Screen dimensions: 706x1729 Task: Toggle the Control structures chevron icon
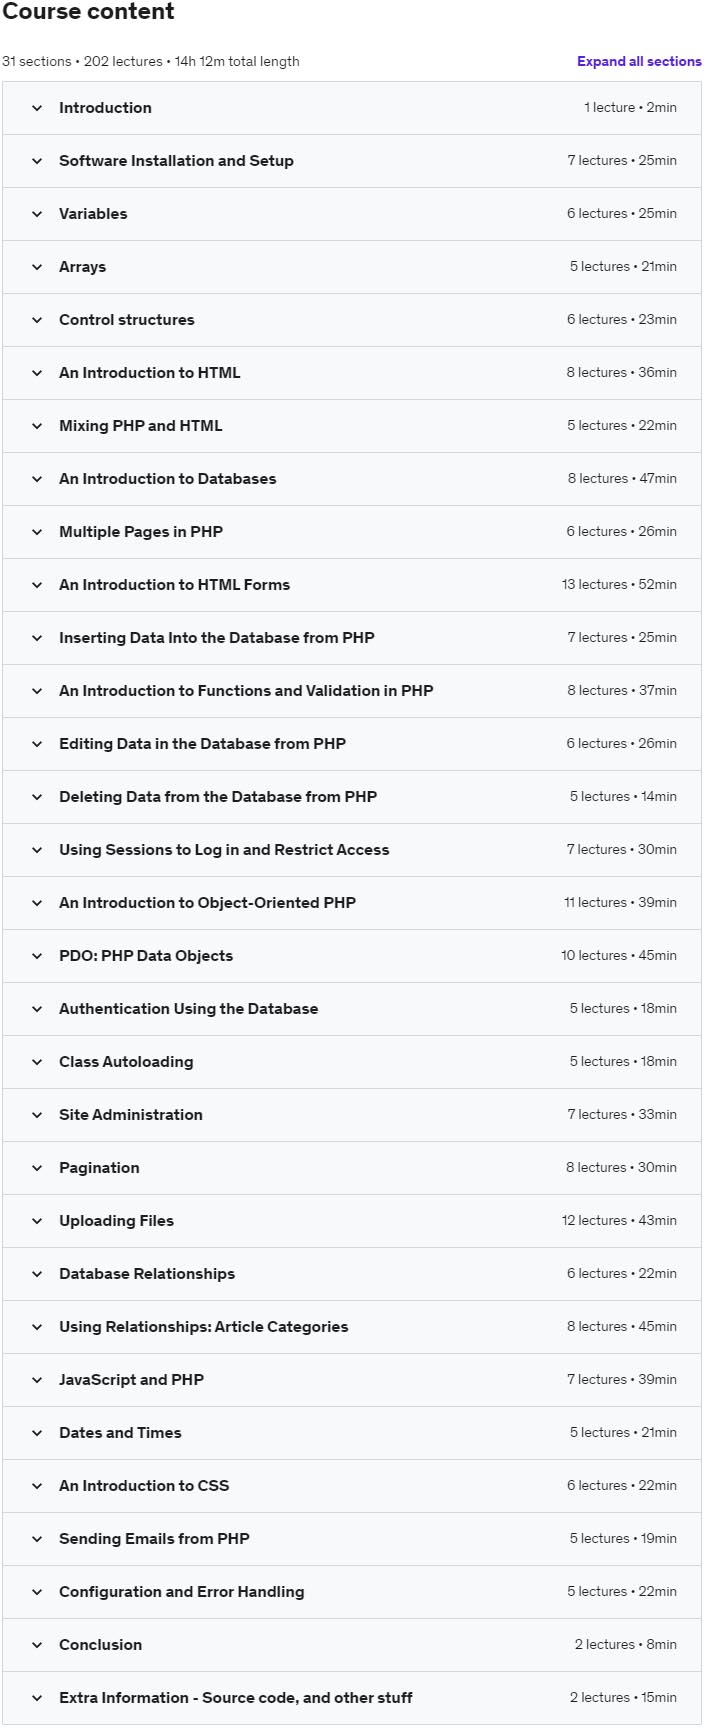37,320
